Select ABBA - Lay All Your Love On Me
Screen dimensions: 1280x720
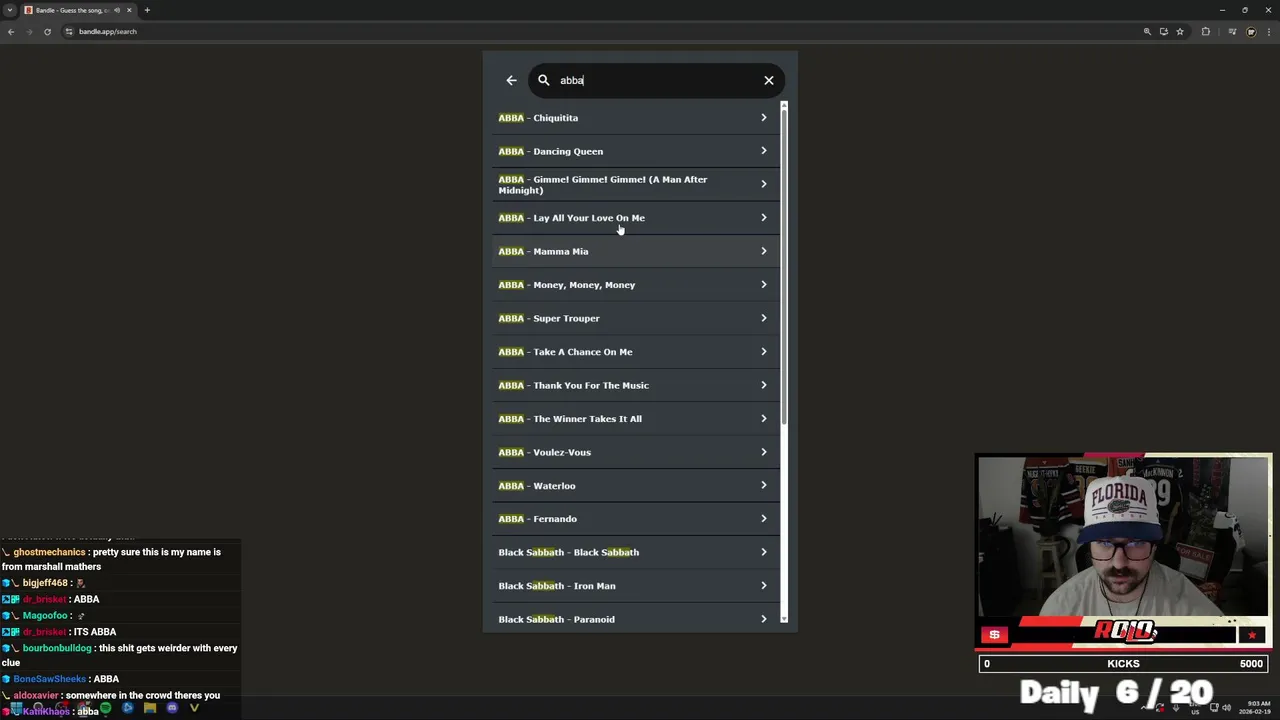coord(634,218)
